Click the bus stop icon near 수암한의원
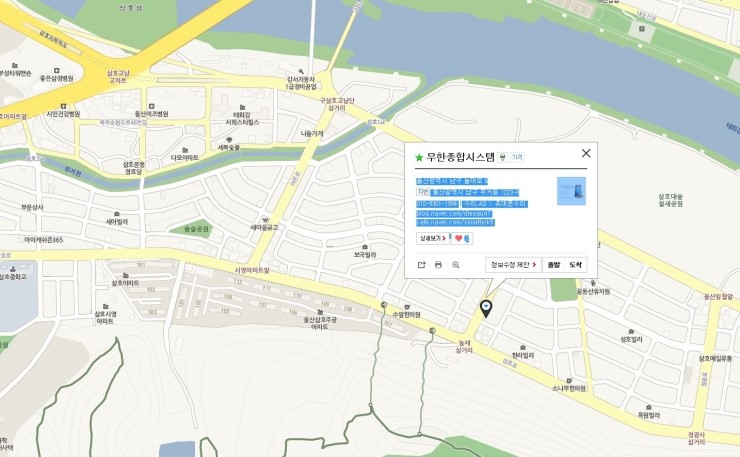 (384, 305)
